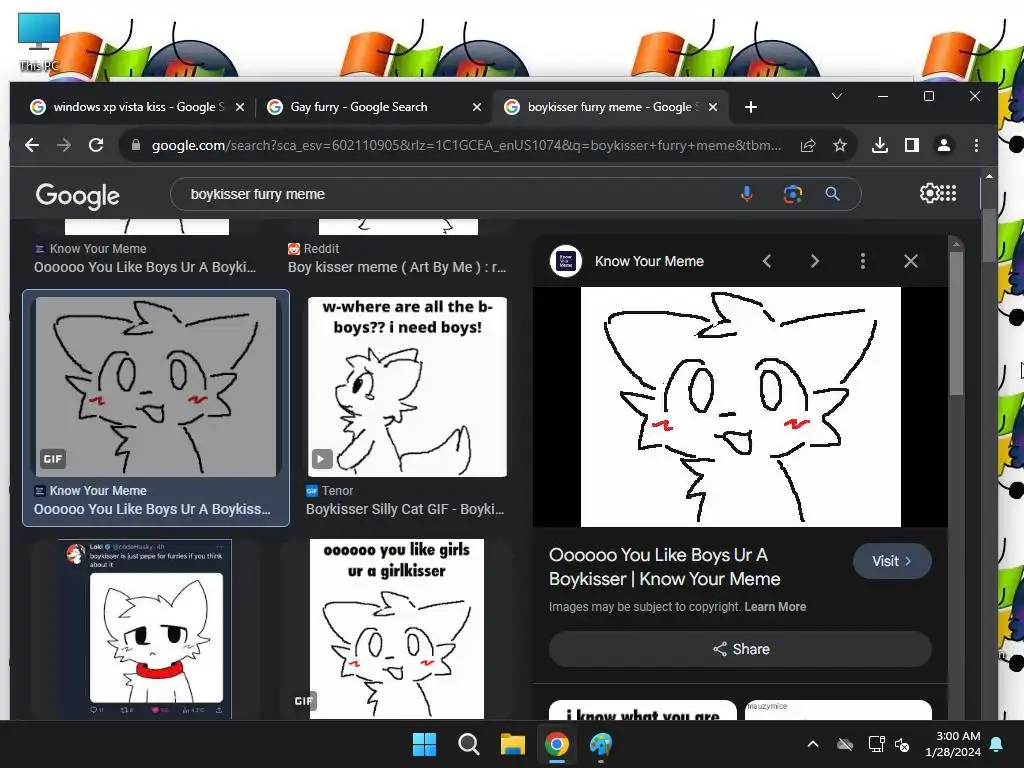The width and height of the screenshot is (1024, 768).
Task: Click the Visit button
Action: point(891,561)
